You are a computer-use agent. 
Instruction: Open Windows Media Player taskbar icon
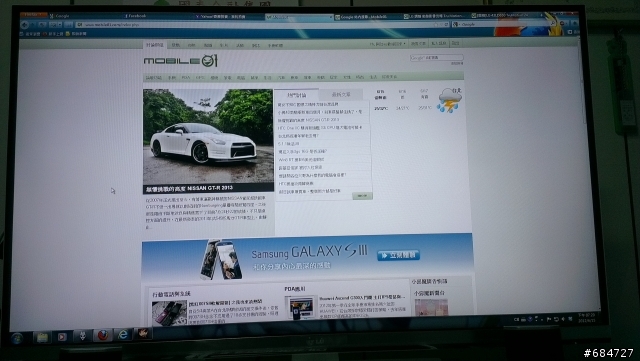pos(62,337)
